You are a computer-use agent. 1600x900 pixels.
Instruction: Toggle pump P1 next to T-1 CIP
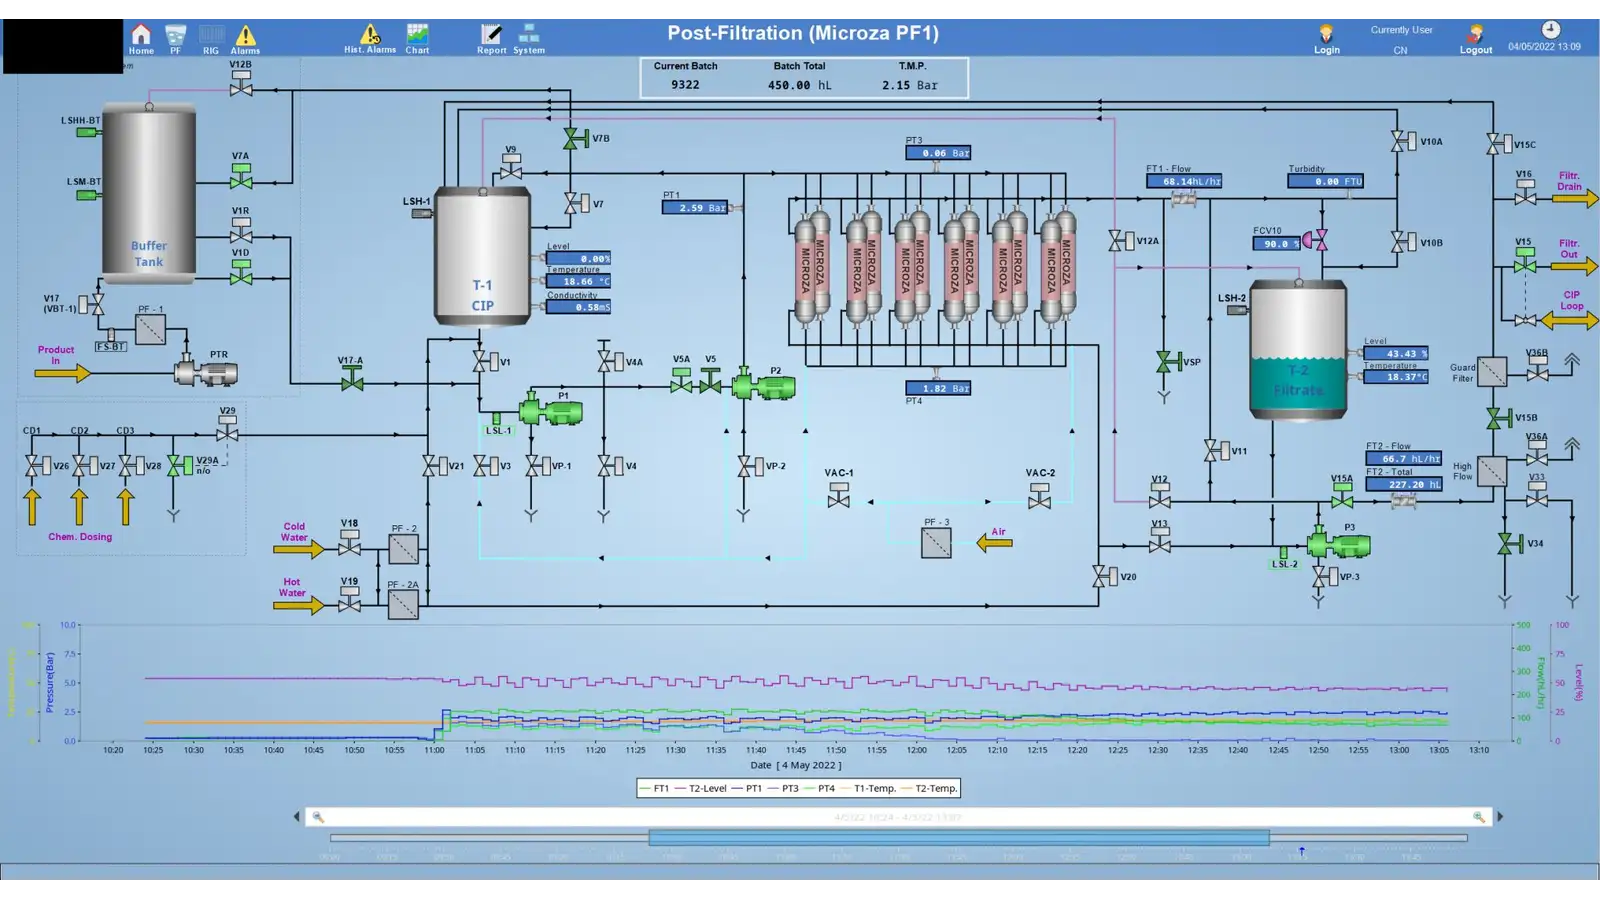(x=550, y=411)
